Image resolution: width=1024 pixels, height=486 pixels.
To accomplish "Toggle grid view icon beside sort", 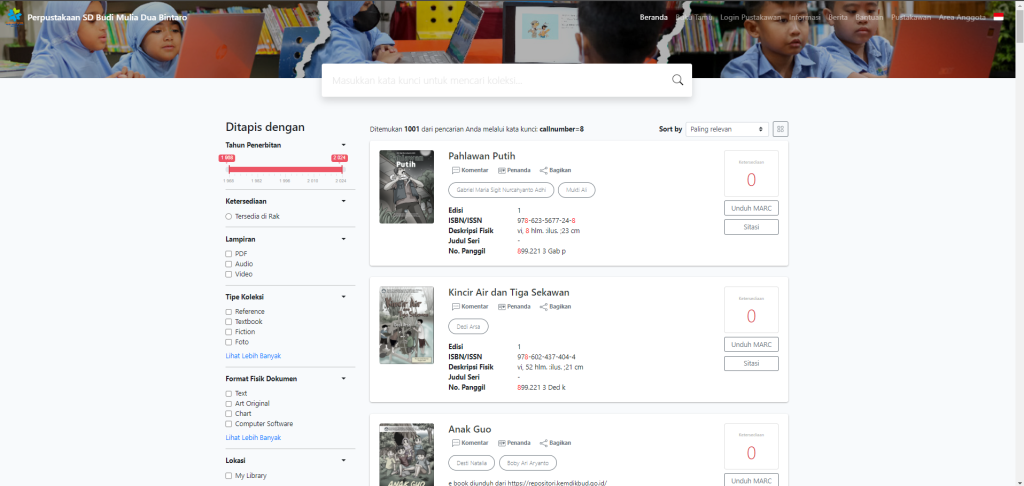I will pos(780,129).
